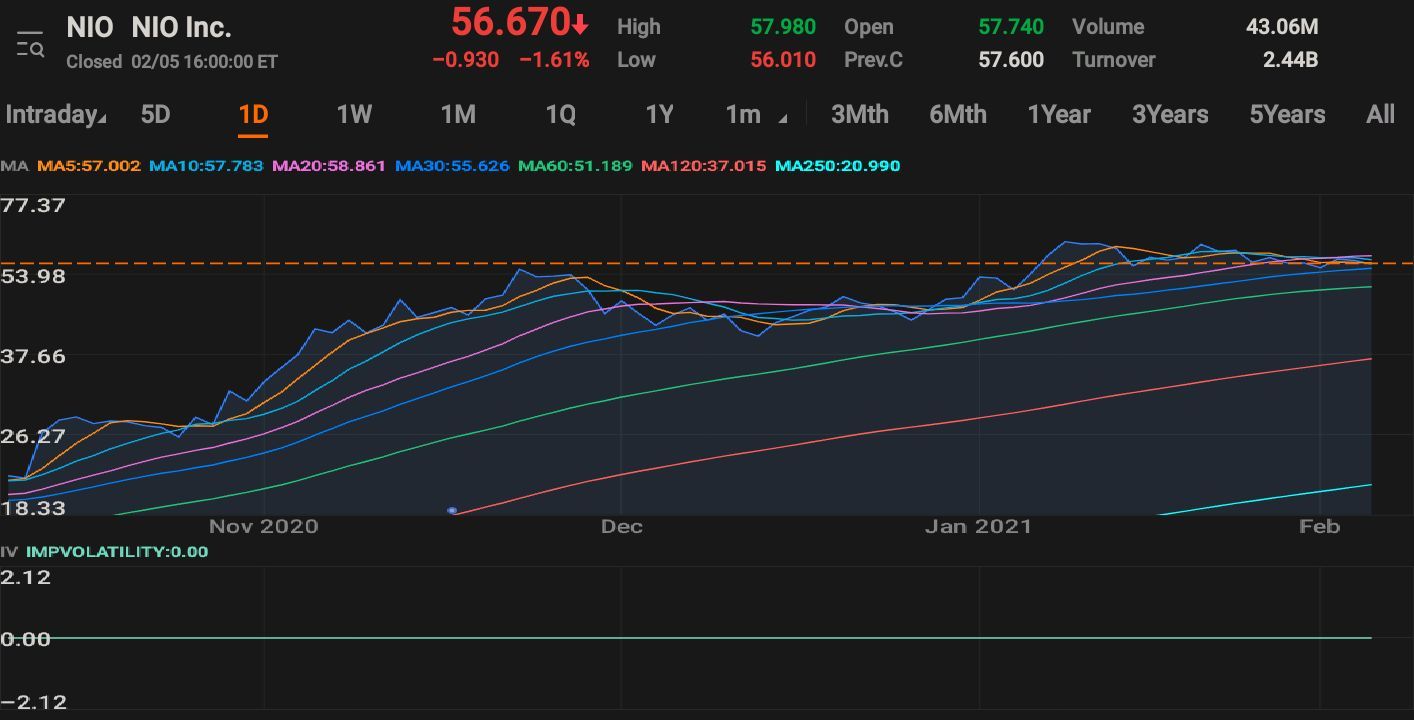Click the NIO ticker symbol
This screenshot has height=720, width=1414.
[90, 27]
